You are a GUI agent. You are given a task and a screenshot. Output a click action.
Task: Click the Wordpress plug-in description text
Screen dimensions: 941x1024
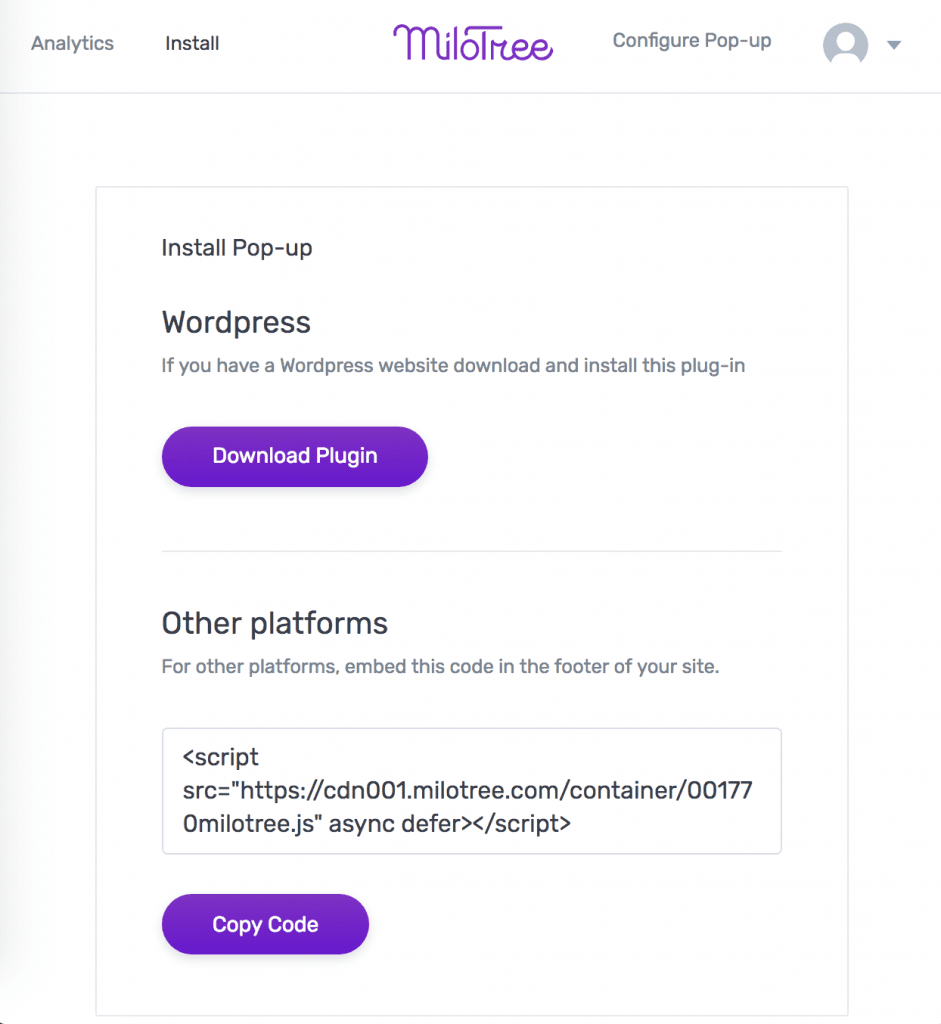(x=452, y=365)
